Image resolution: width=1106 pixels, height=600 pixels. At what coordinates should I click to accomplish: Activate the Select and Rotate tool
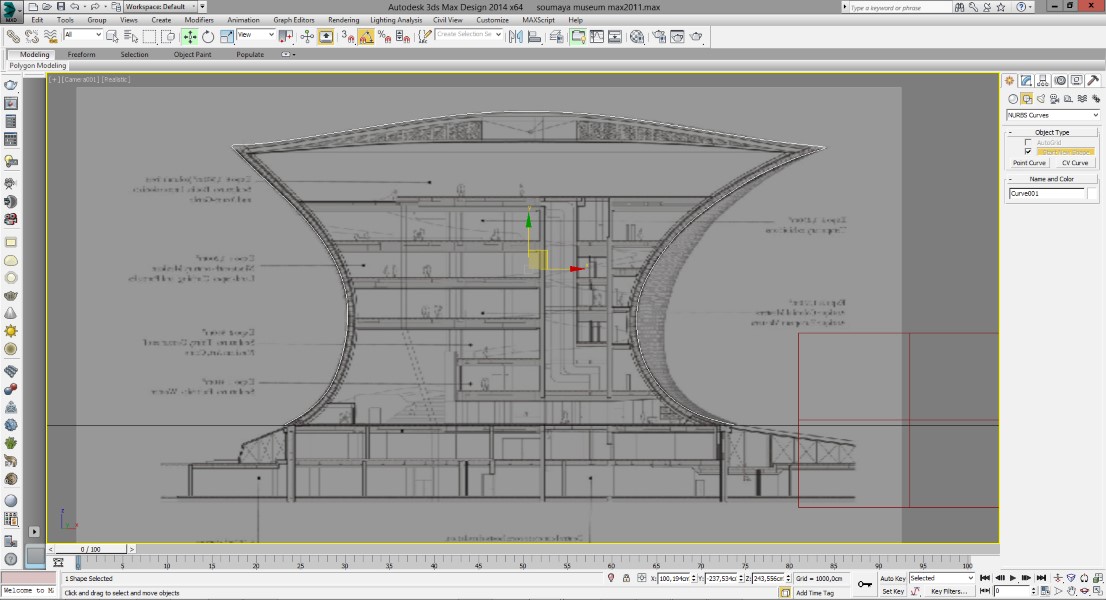pyautogui.click(x=208, y=37)
